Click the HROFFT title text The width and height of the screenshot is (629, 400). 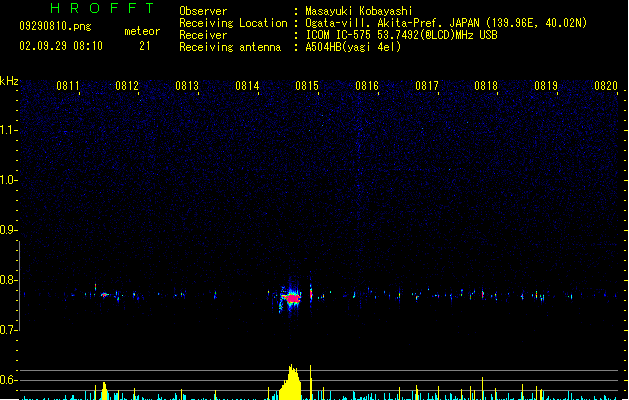103,8
